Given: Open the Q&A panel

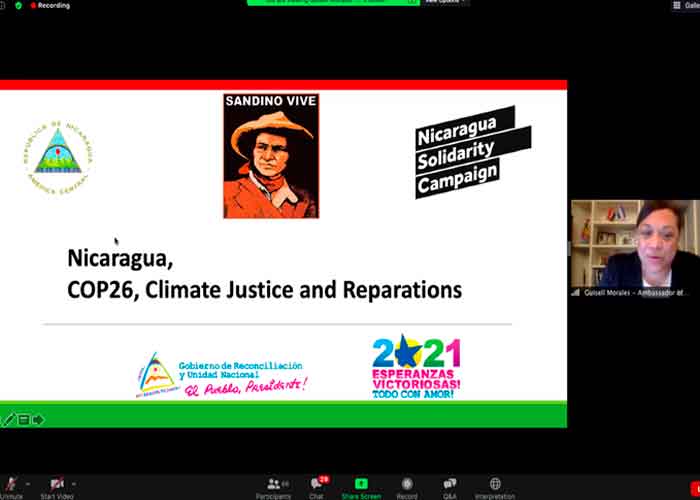Looking at the screenshot, I should point(450,485).
